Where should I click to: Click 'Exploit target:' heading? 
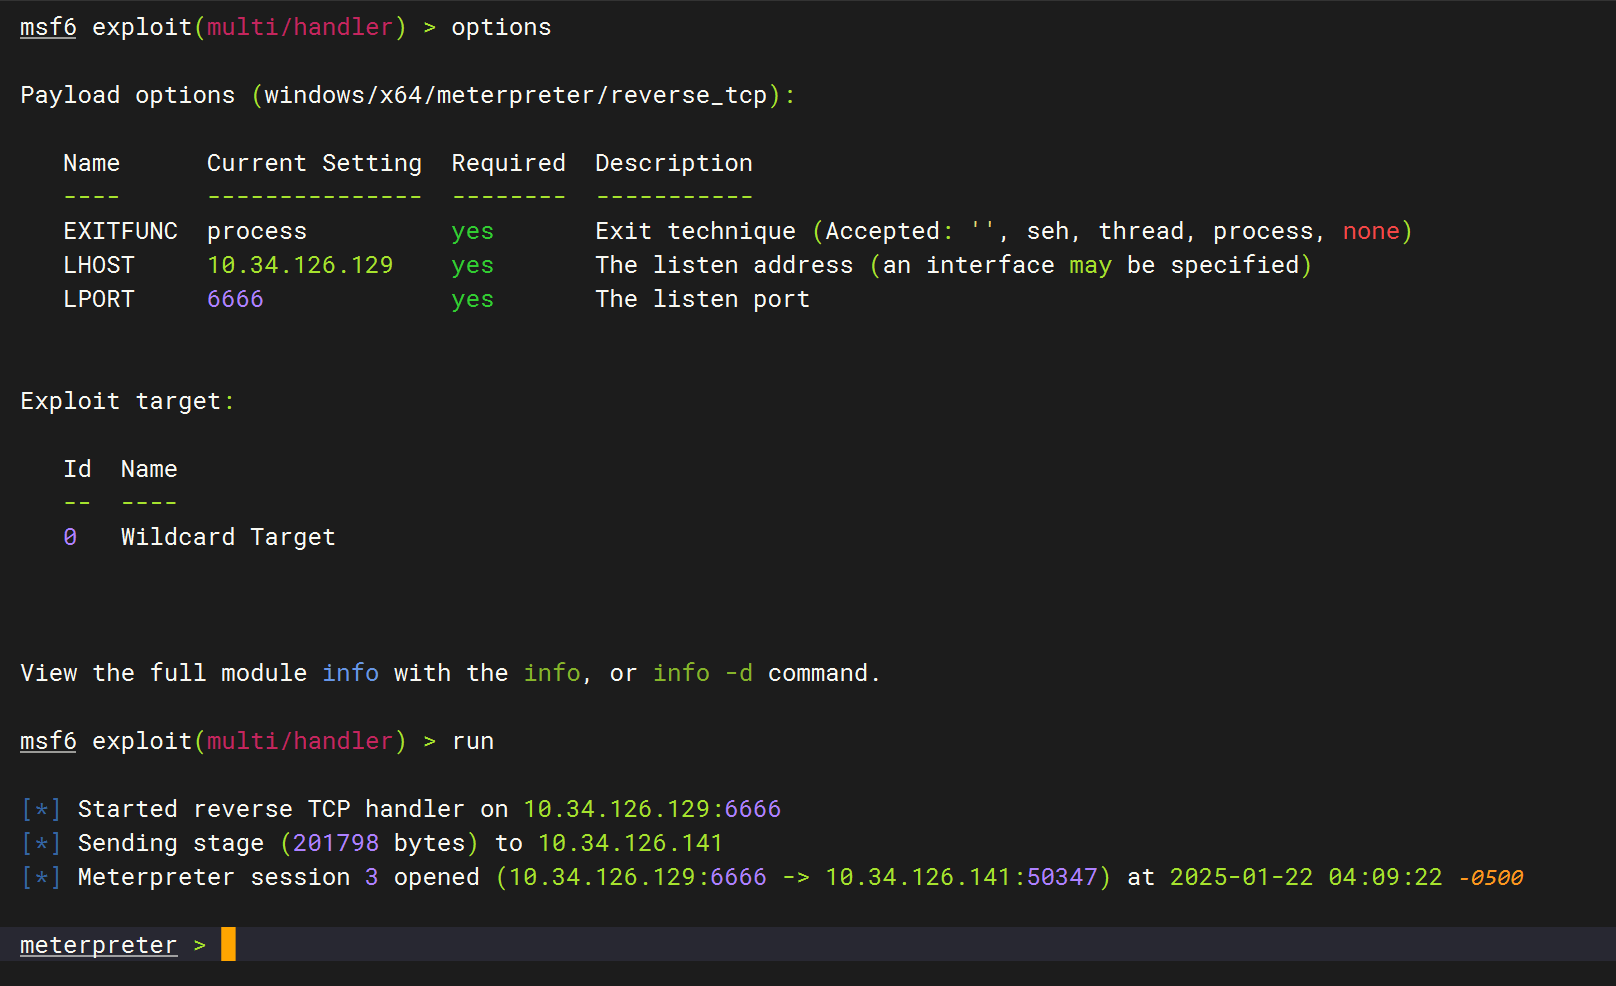click(x=128, y=401)
